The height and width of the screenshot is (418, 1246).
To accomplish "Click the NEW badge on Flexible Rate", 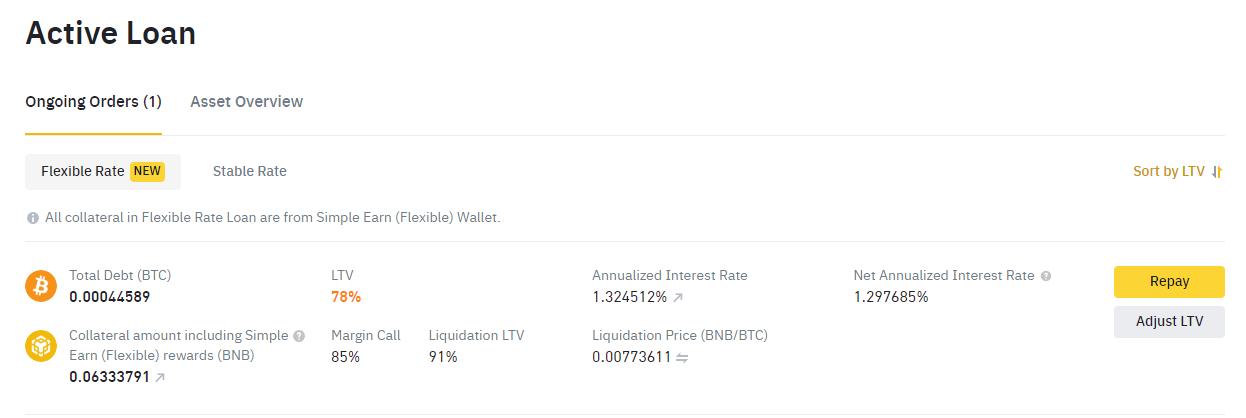I will point(147,172).
